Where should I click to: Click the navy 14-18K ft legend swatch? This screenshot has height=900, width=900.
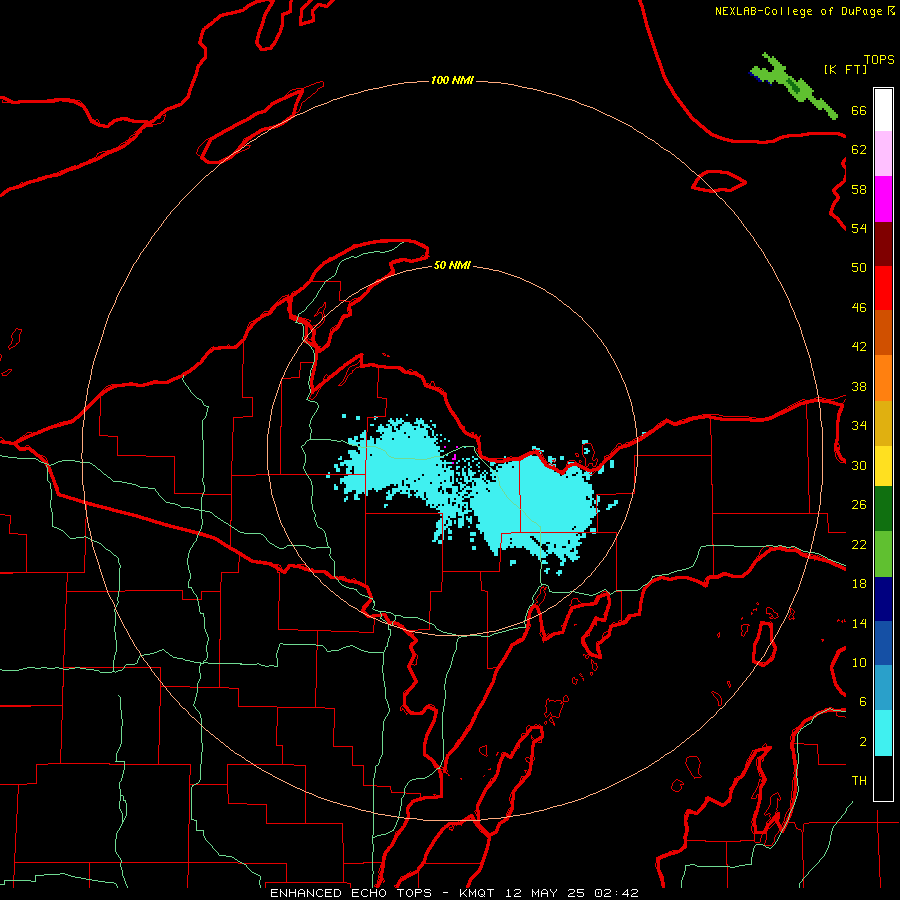883,599
